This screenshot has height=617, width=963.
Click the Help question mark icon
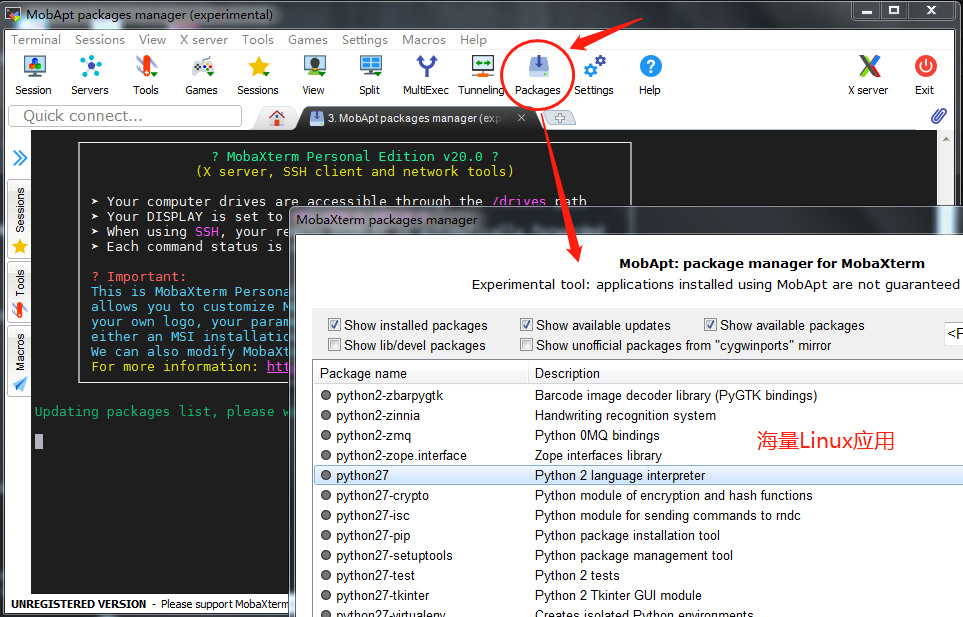pos(650,75)
